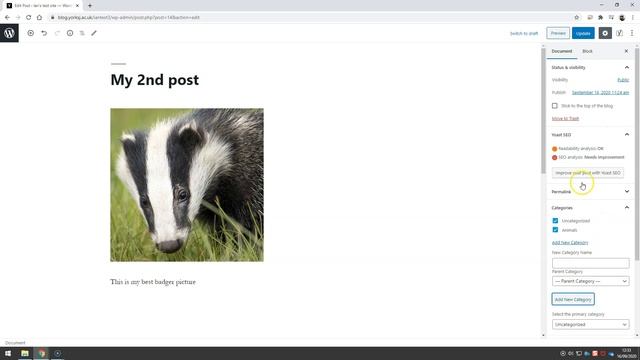This screenshot has width=640, height=360.
Task: Click the Preview button
Action: coord(558,33)
